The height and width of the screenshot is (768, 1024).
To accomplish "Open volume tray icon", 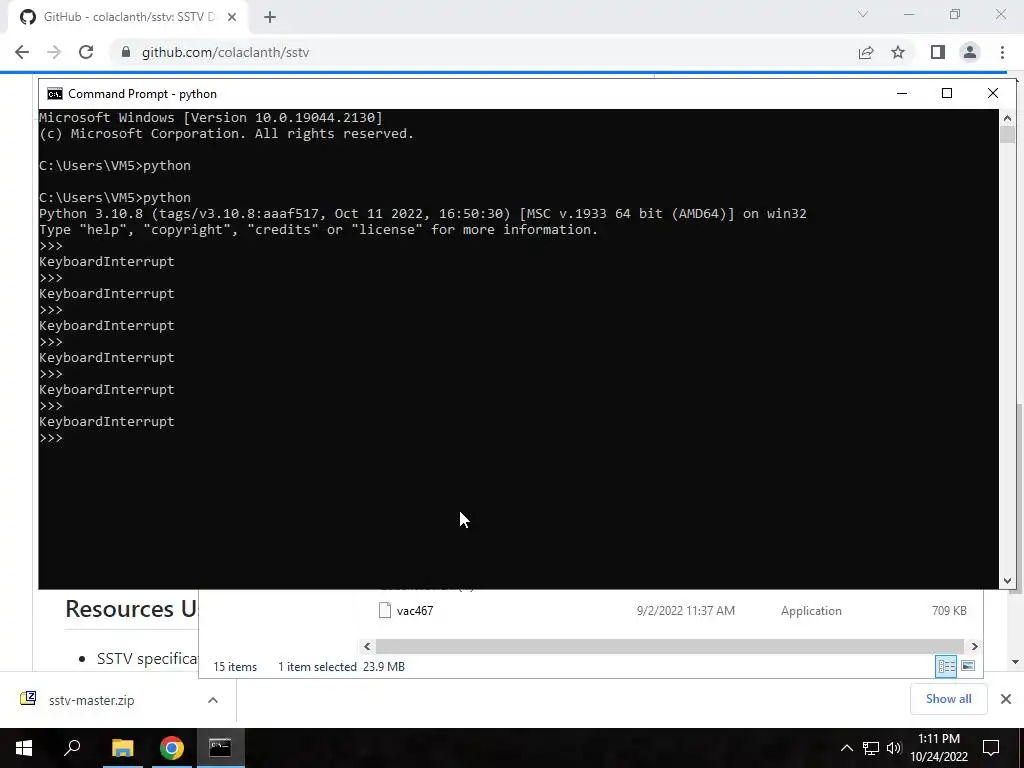I will coord(894,748).
